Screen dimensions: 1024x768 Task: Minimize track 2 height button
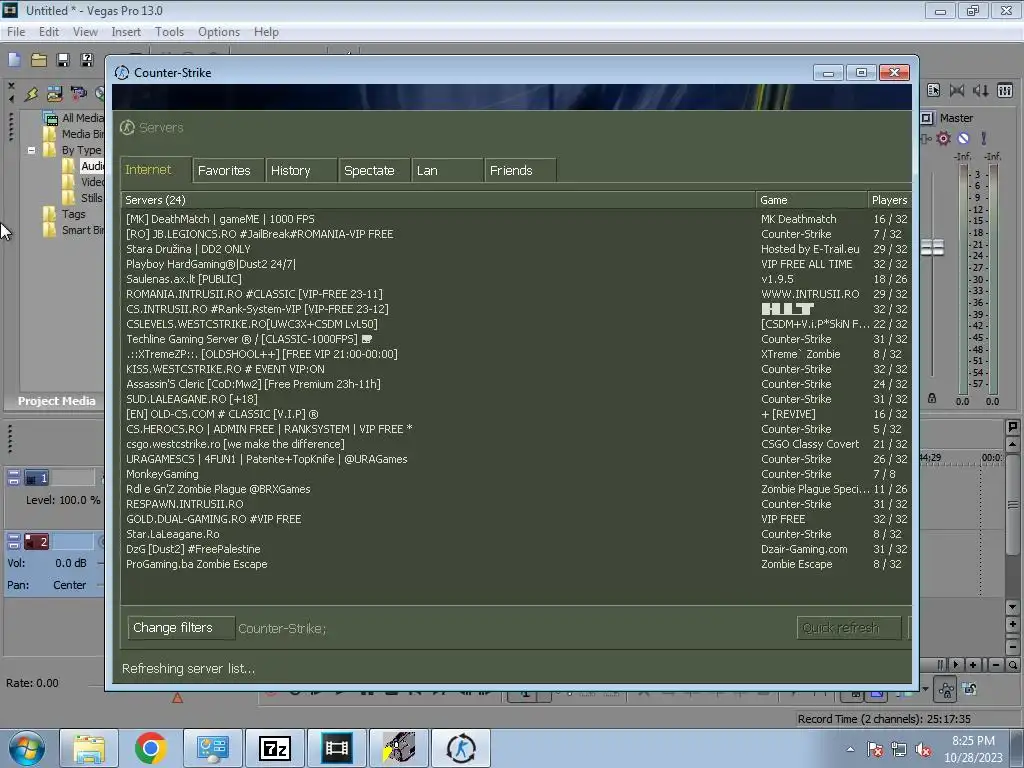point(14,537)
